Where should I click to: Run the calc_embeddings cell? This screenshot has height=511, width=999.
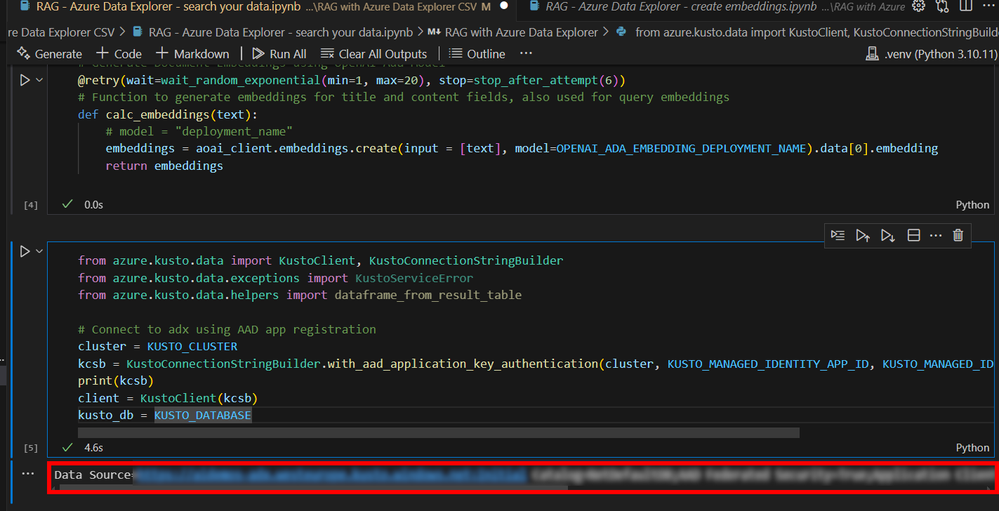coord(25,81)
